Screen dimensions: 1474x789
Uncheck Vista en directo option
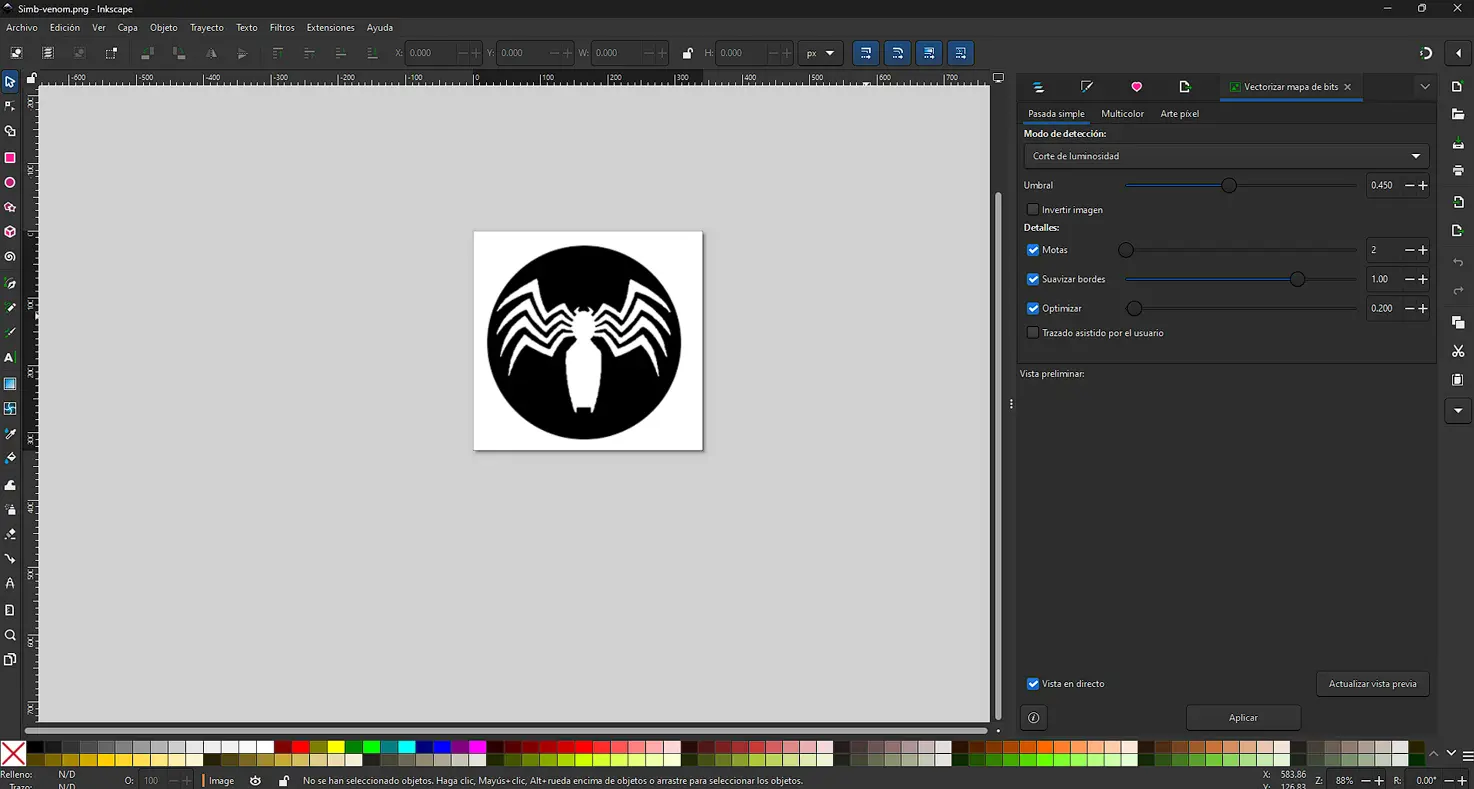coord(1032,683)
